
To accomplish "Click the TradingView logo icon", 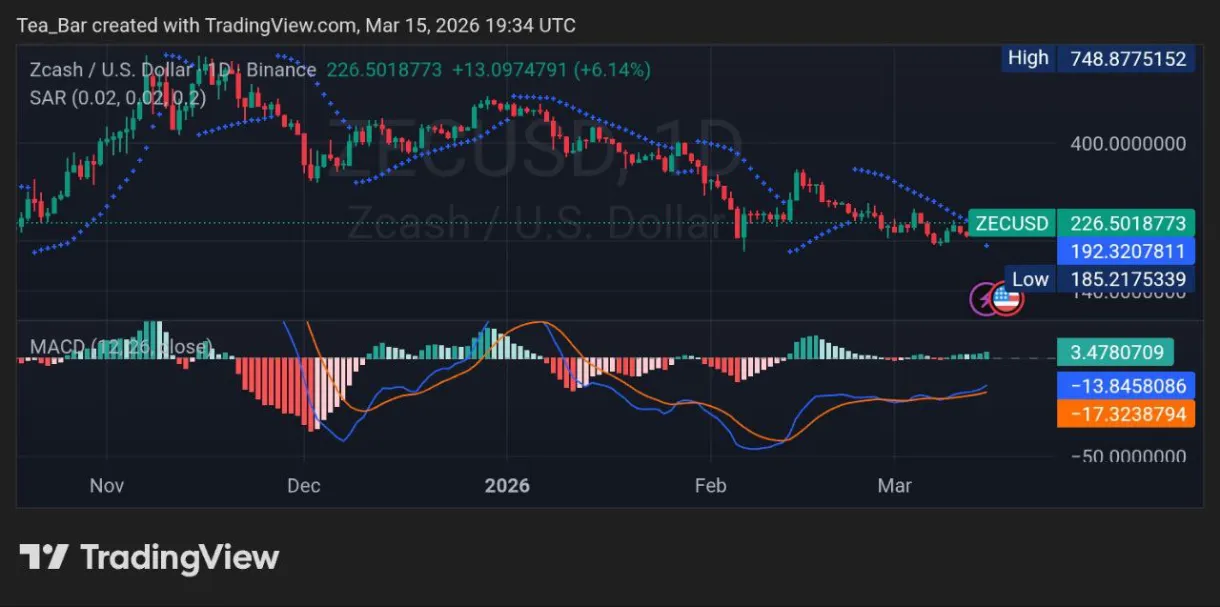I will [x=44, y=557].
